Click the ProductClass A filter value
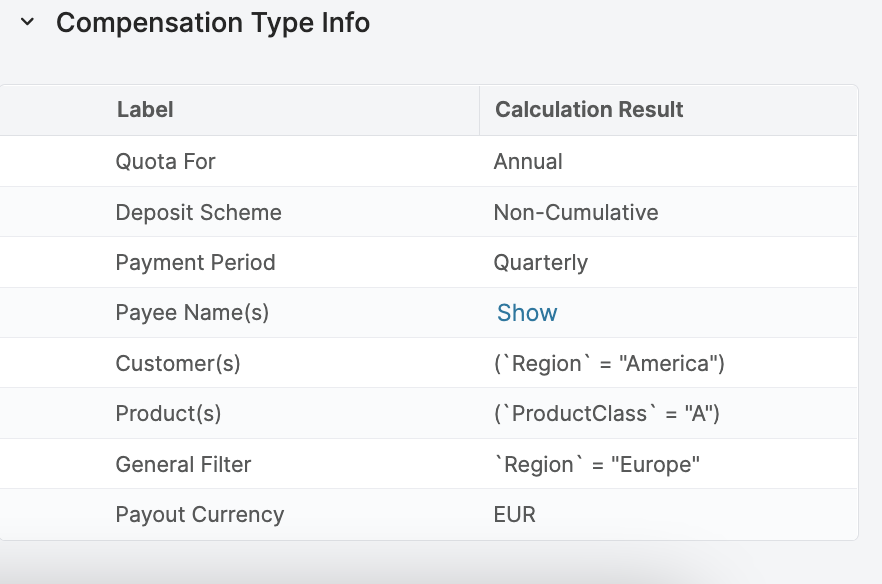Viewport: 882px width, 584px height. 606,414
